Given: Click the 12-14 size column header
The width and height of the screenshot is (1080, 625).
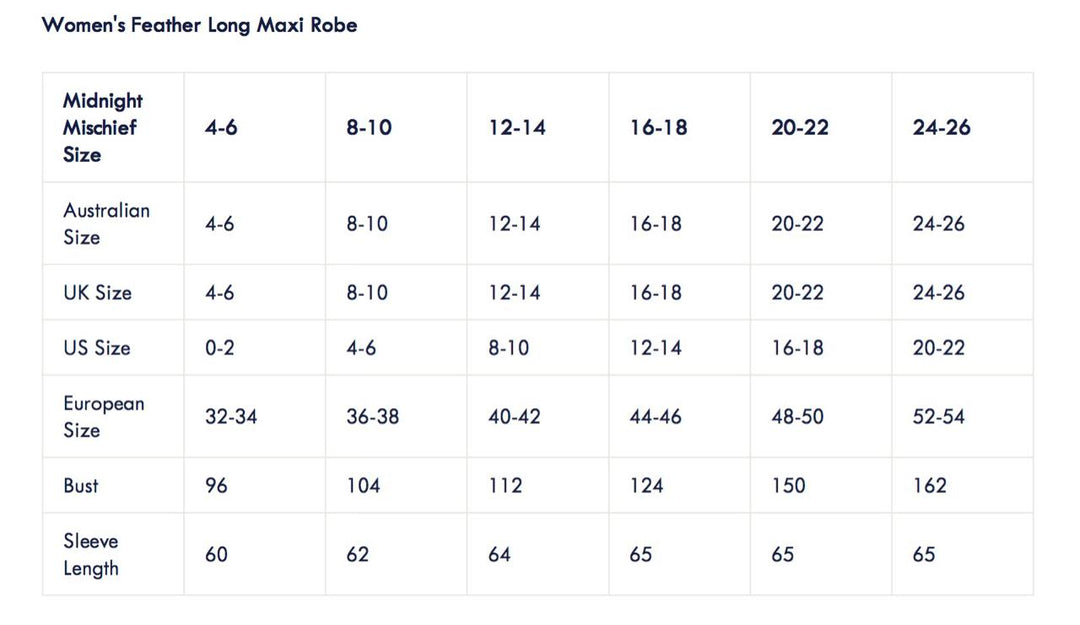Looking at the screenshot, I should [538, 127].
